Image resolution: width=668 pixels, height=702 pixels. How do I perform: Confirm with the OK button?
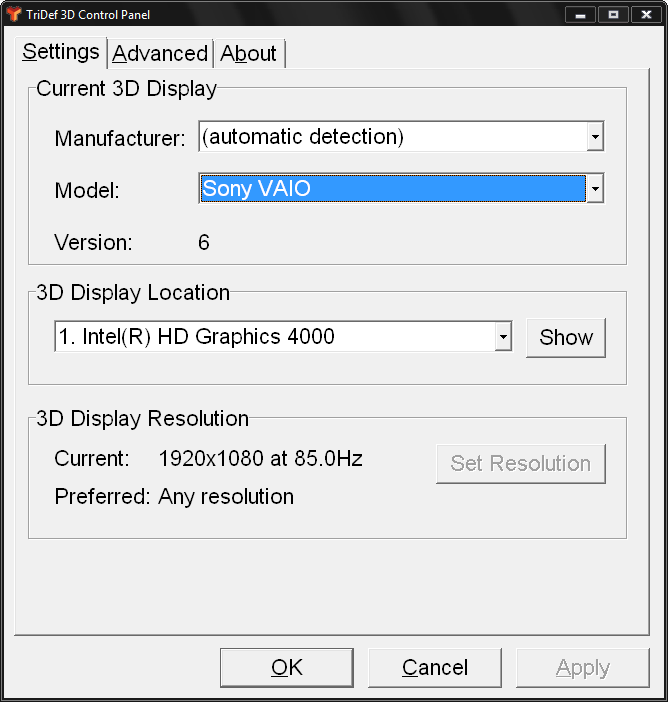(x=286, y=668)
